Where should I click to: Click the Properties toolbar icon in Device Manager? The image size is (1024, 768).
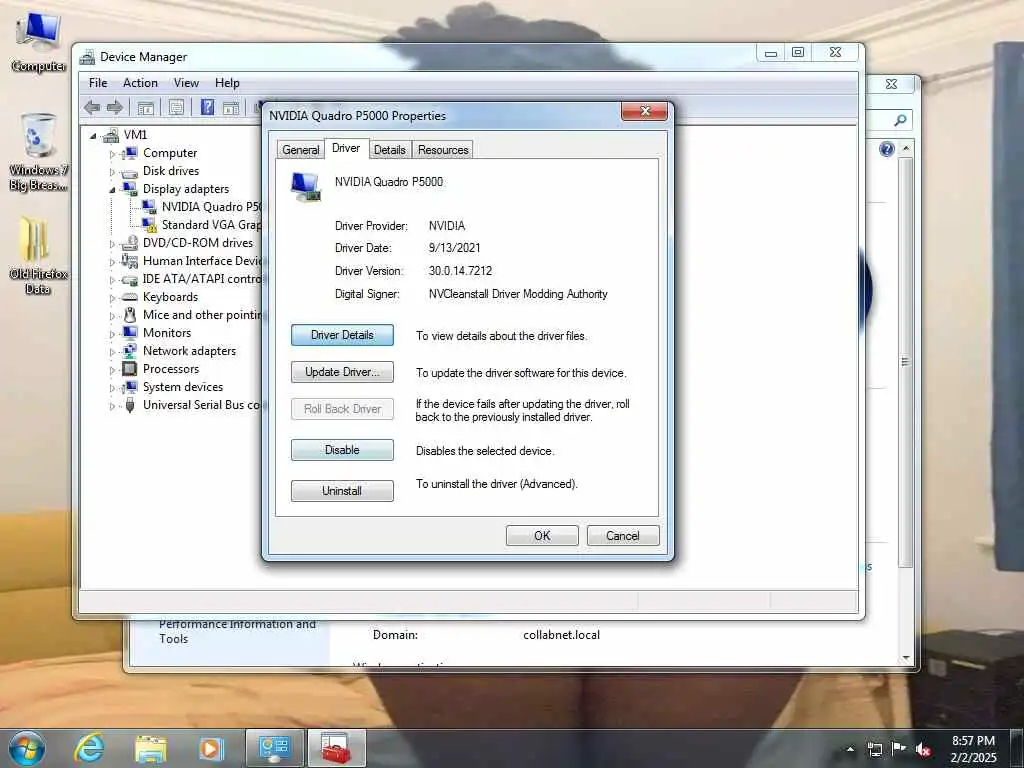[176, 108]
